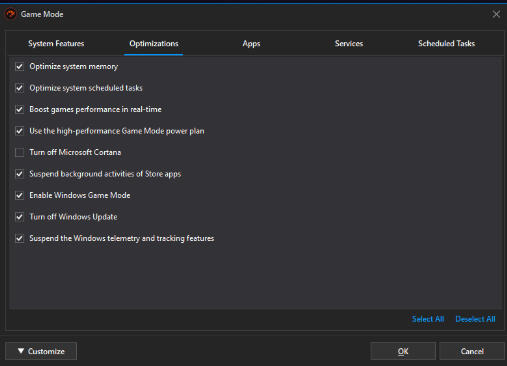Viewport: 507px width, 366px height.
Task: Click the 'Turn off Windows Update' label text
Action: click(x=73, y=217)
